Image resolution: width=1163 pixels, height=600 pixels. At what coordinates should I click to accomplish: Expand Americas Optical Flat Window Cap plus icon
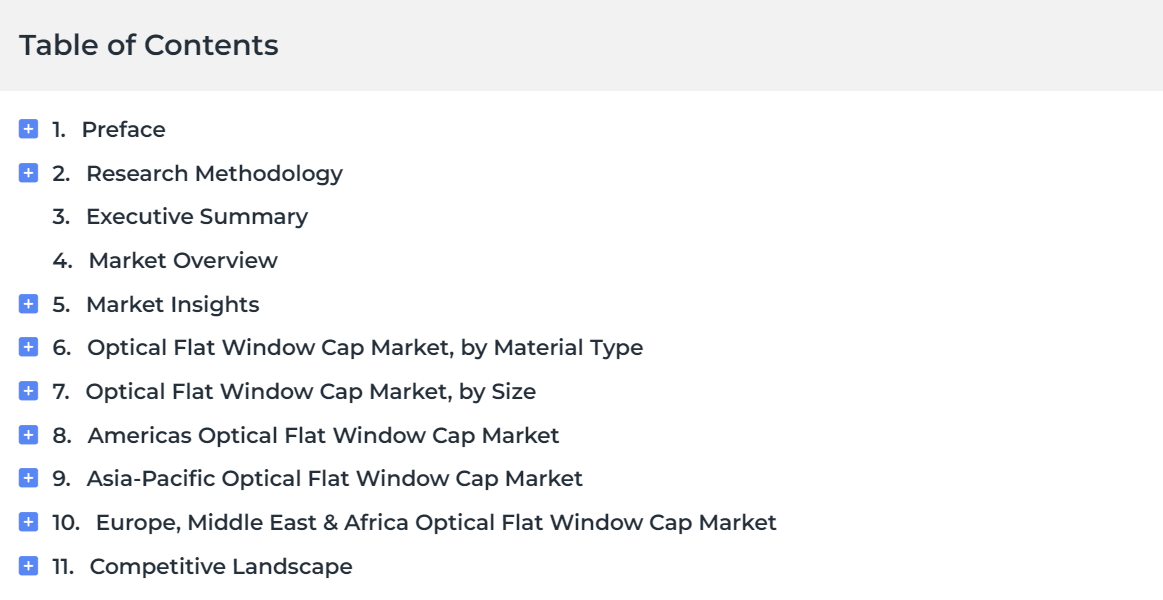(28, 435)
